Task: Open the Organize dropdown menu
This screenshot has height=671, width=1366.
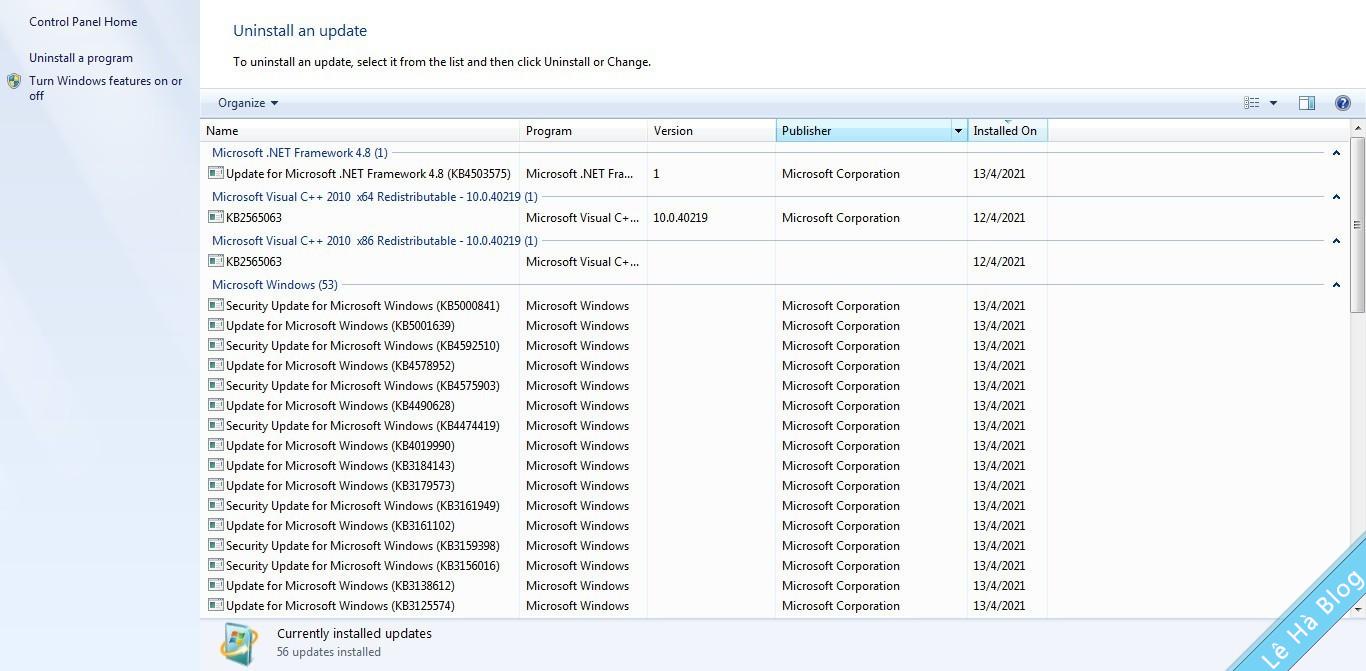Action: pyautogui.click(x=248, y=103)
